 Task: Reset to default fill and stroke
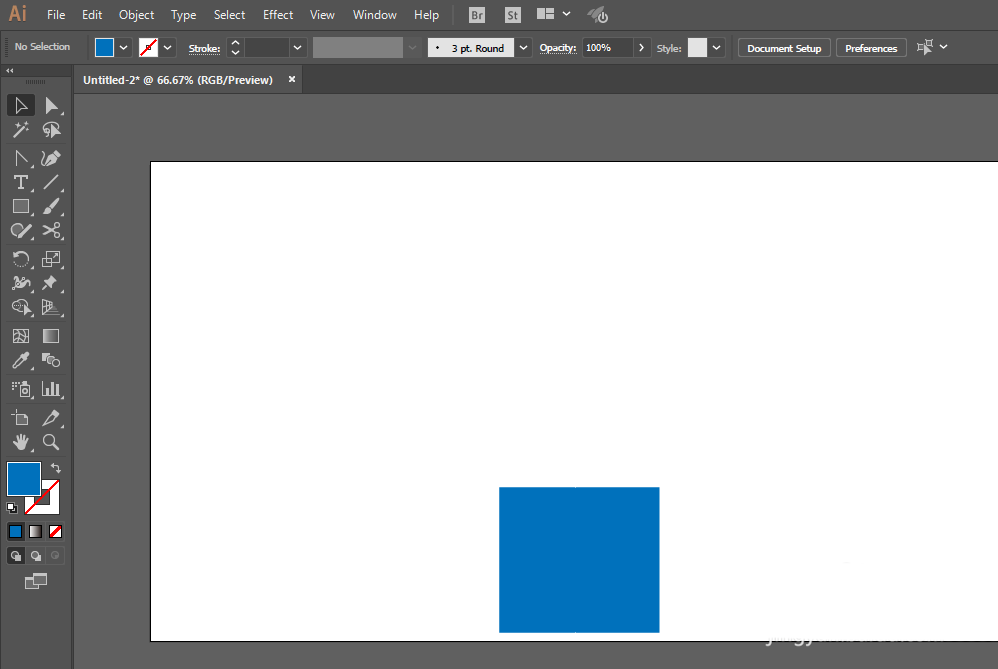[x=11, y=508]
